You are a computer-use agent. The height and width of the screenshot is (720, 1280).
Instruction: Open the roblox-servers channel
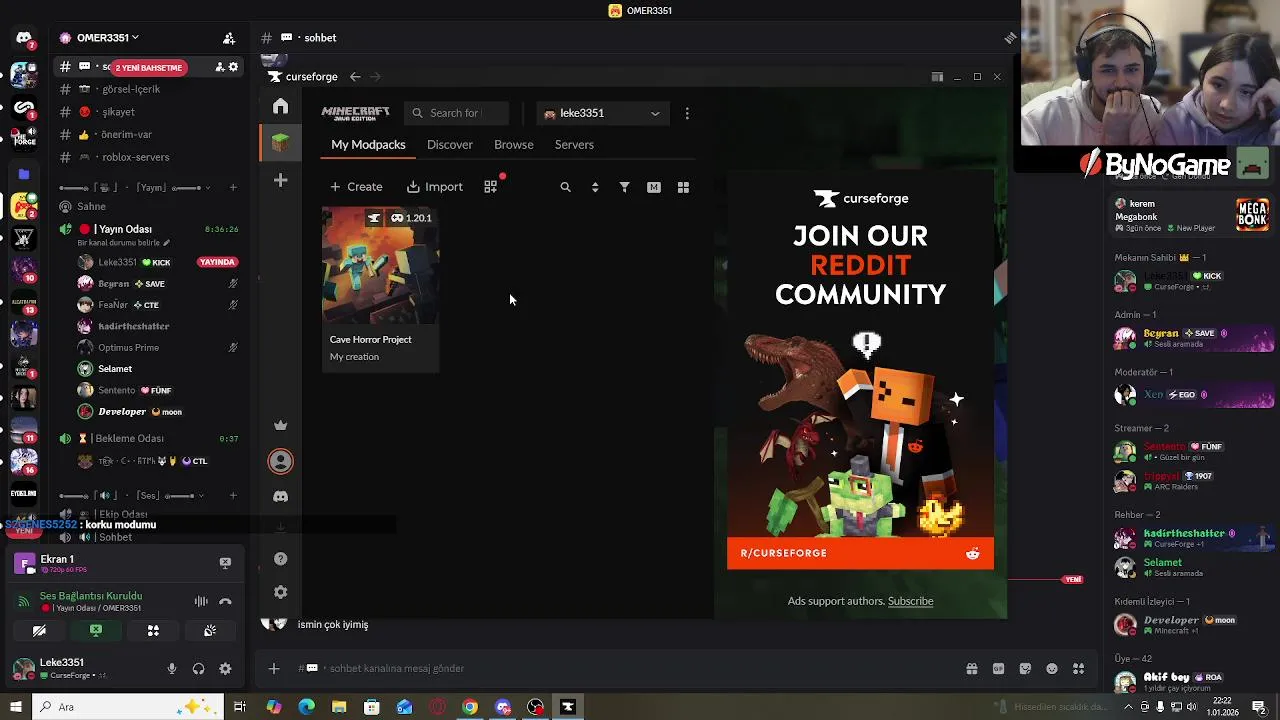click(135, 157)
